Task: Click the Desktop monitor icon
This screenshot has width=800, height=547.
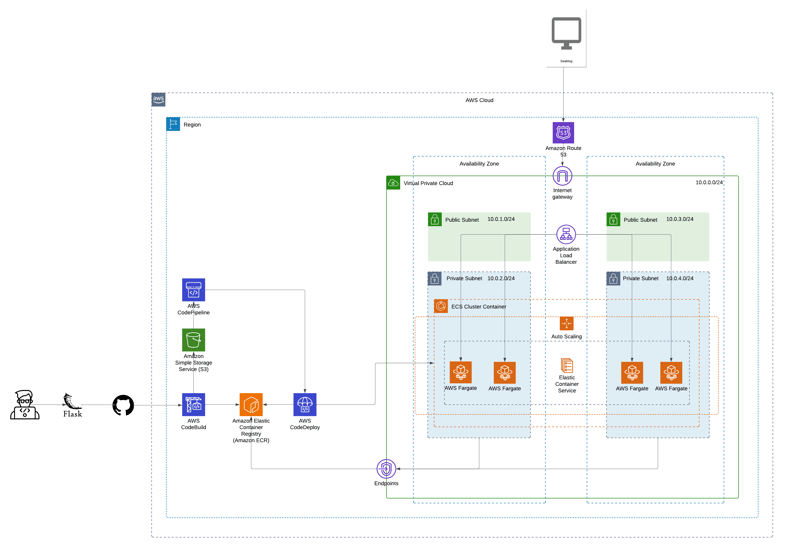Action: tap(566, 33)
